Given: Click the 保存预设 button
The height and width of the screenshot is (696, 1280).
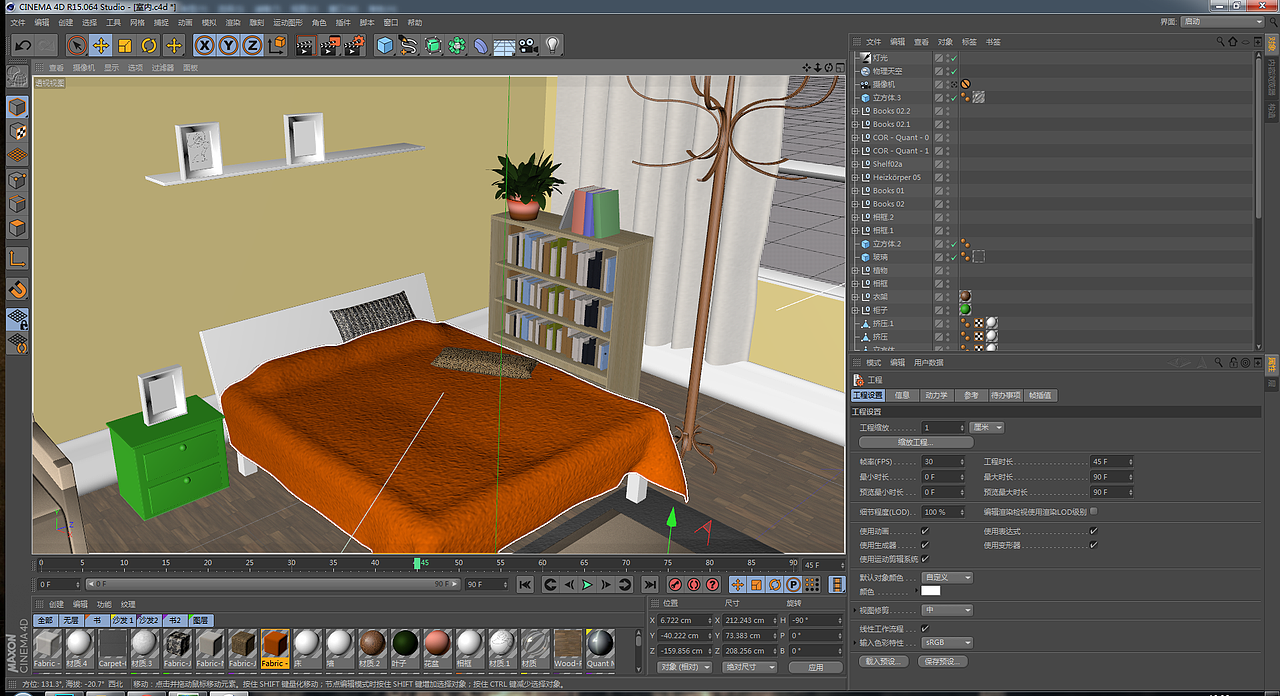Looking at the screenshot, I should pyautogui.click(x=943, y=662).
